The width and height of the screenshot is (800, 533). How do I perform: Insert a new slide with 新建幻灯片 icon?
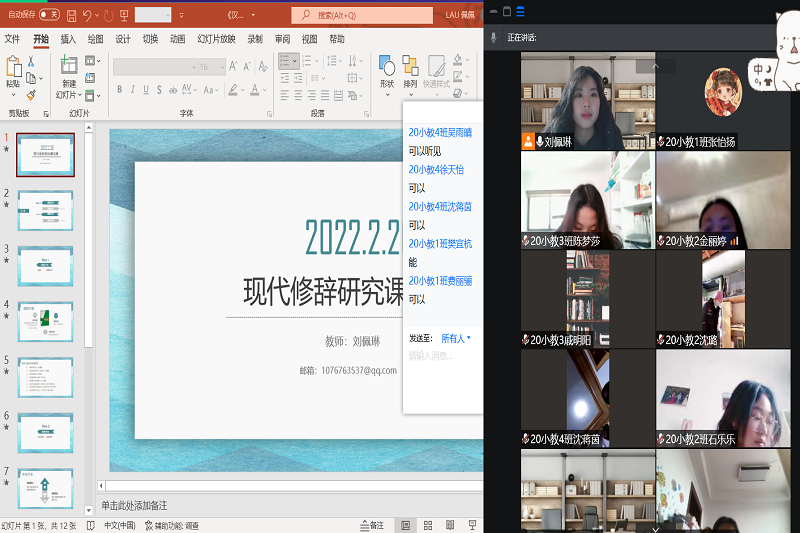click(67, 70)
